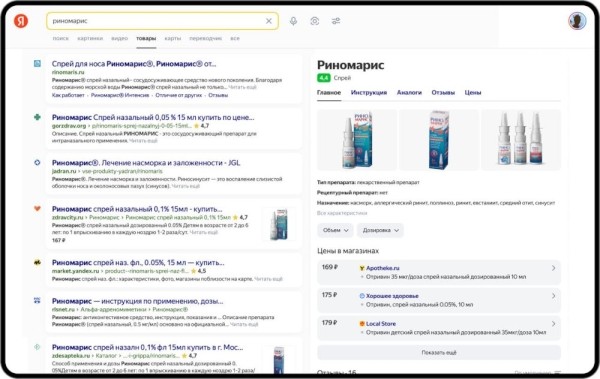Expand the Хорошее здоровье offer chevron
This screenshot has height=379, width=600.
(553, 296)
